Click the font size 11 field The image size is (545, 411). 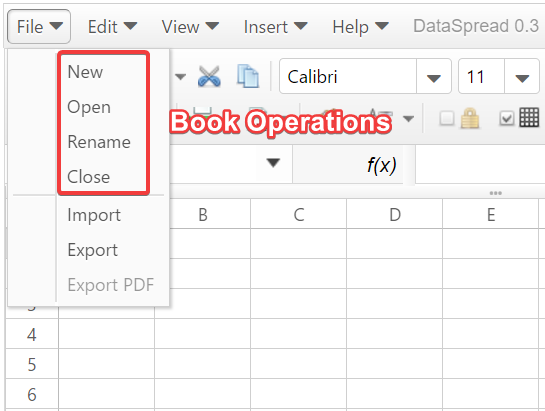click(481, 76)
